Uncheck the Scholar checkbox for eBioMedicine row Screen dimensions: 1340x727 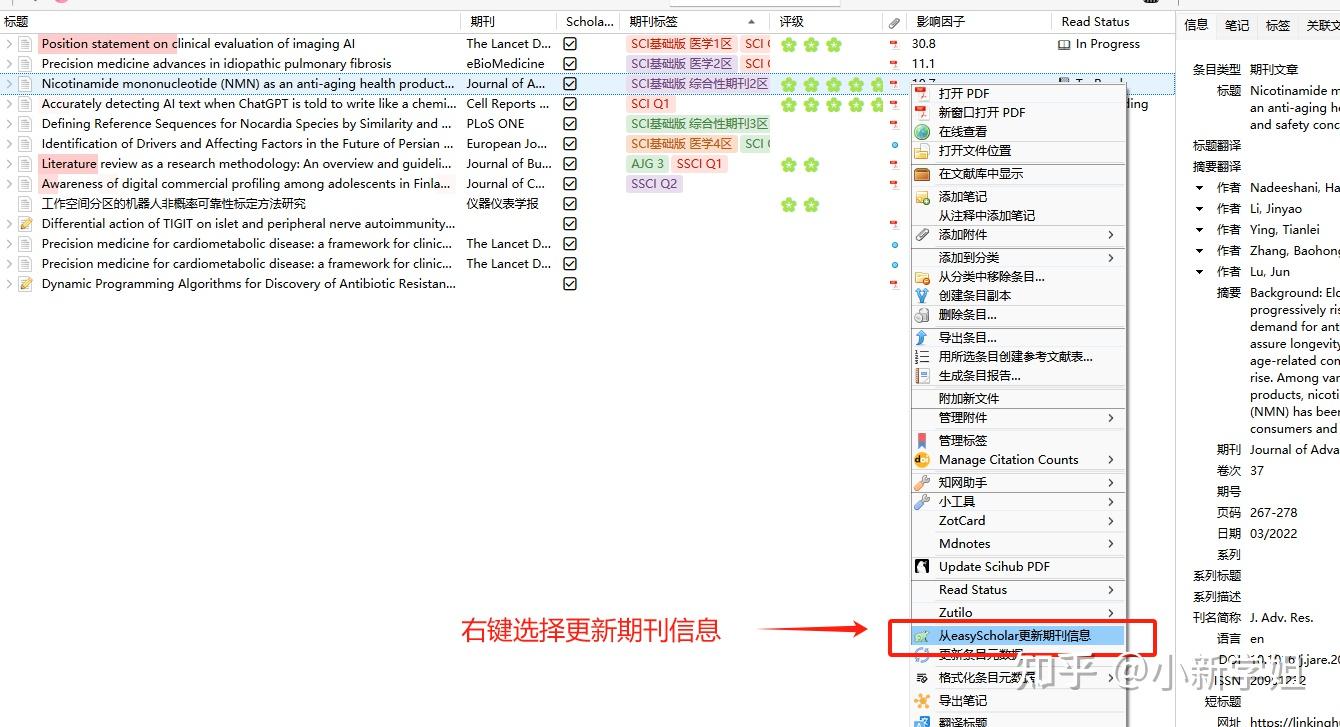[x=570, y=63]
